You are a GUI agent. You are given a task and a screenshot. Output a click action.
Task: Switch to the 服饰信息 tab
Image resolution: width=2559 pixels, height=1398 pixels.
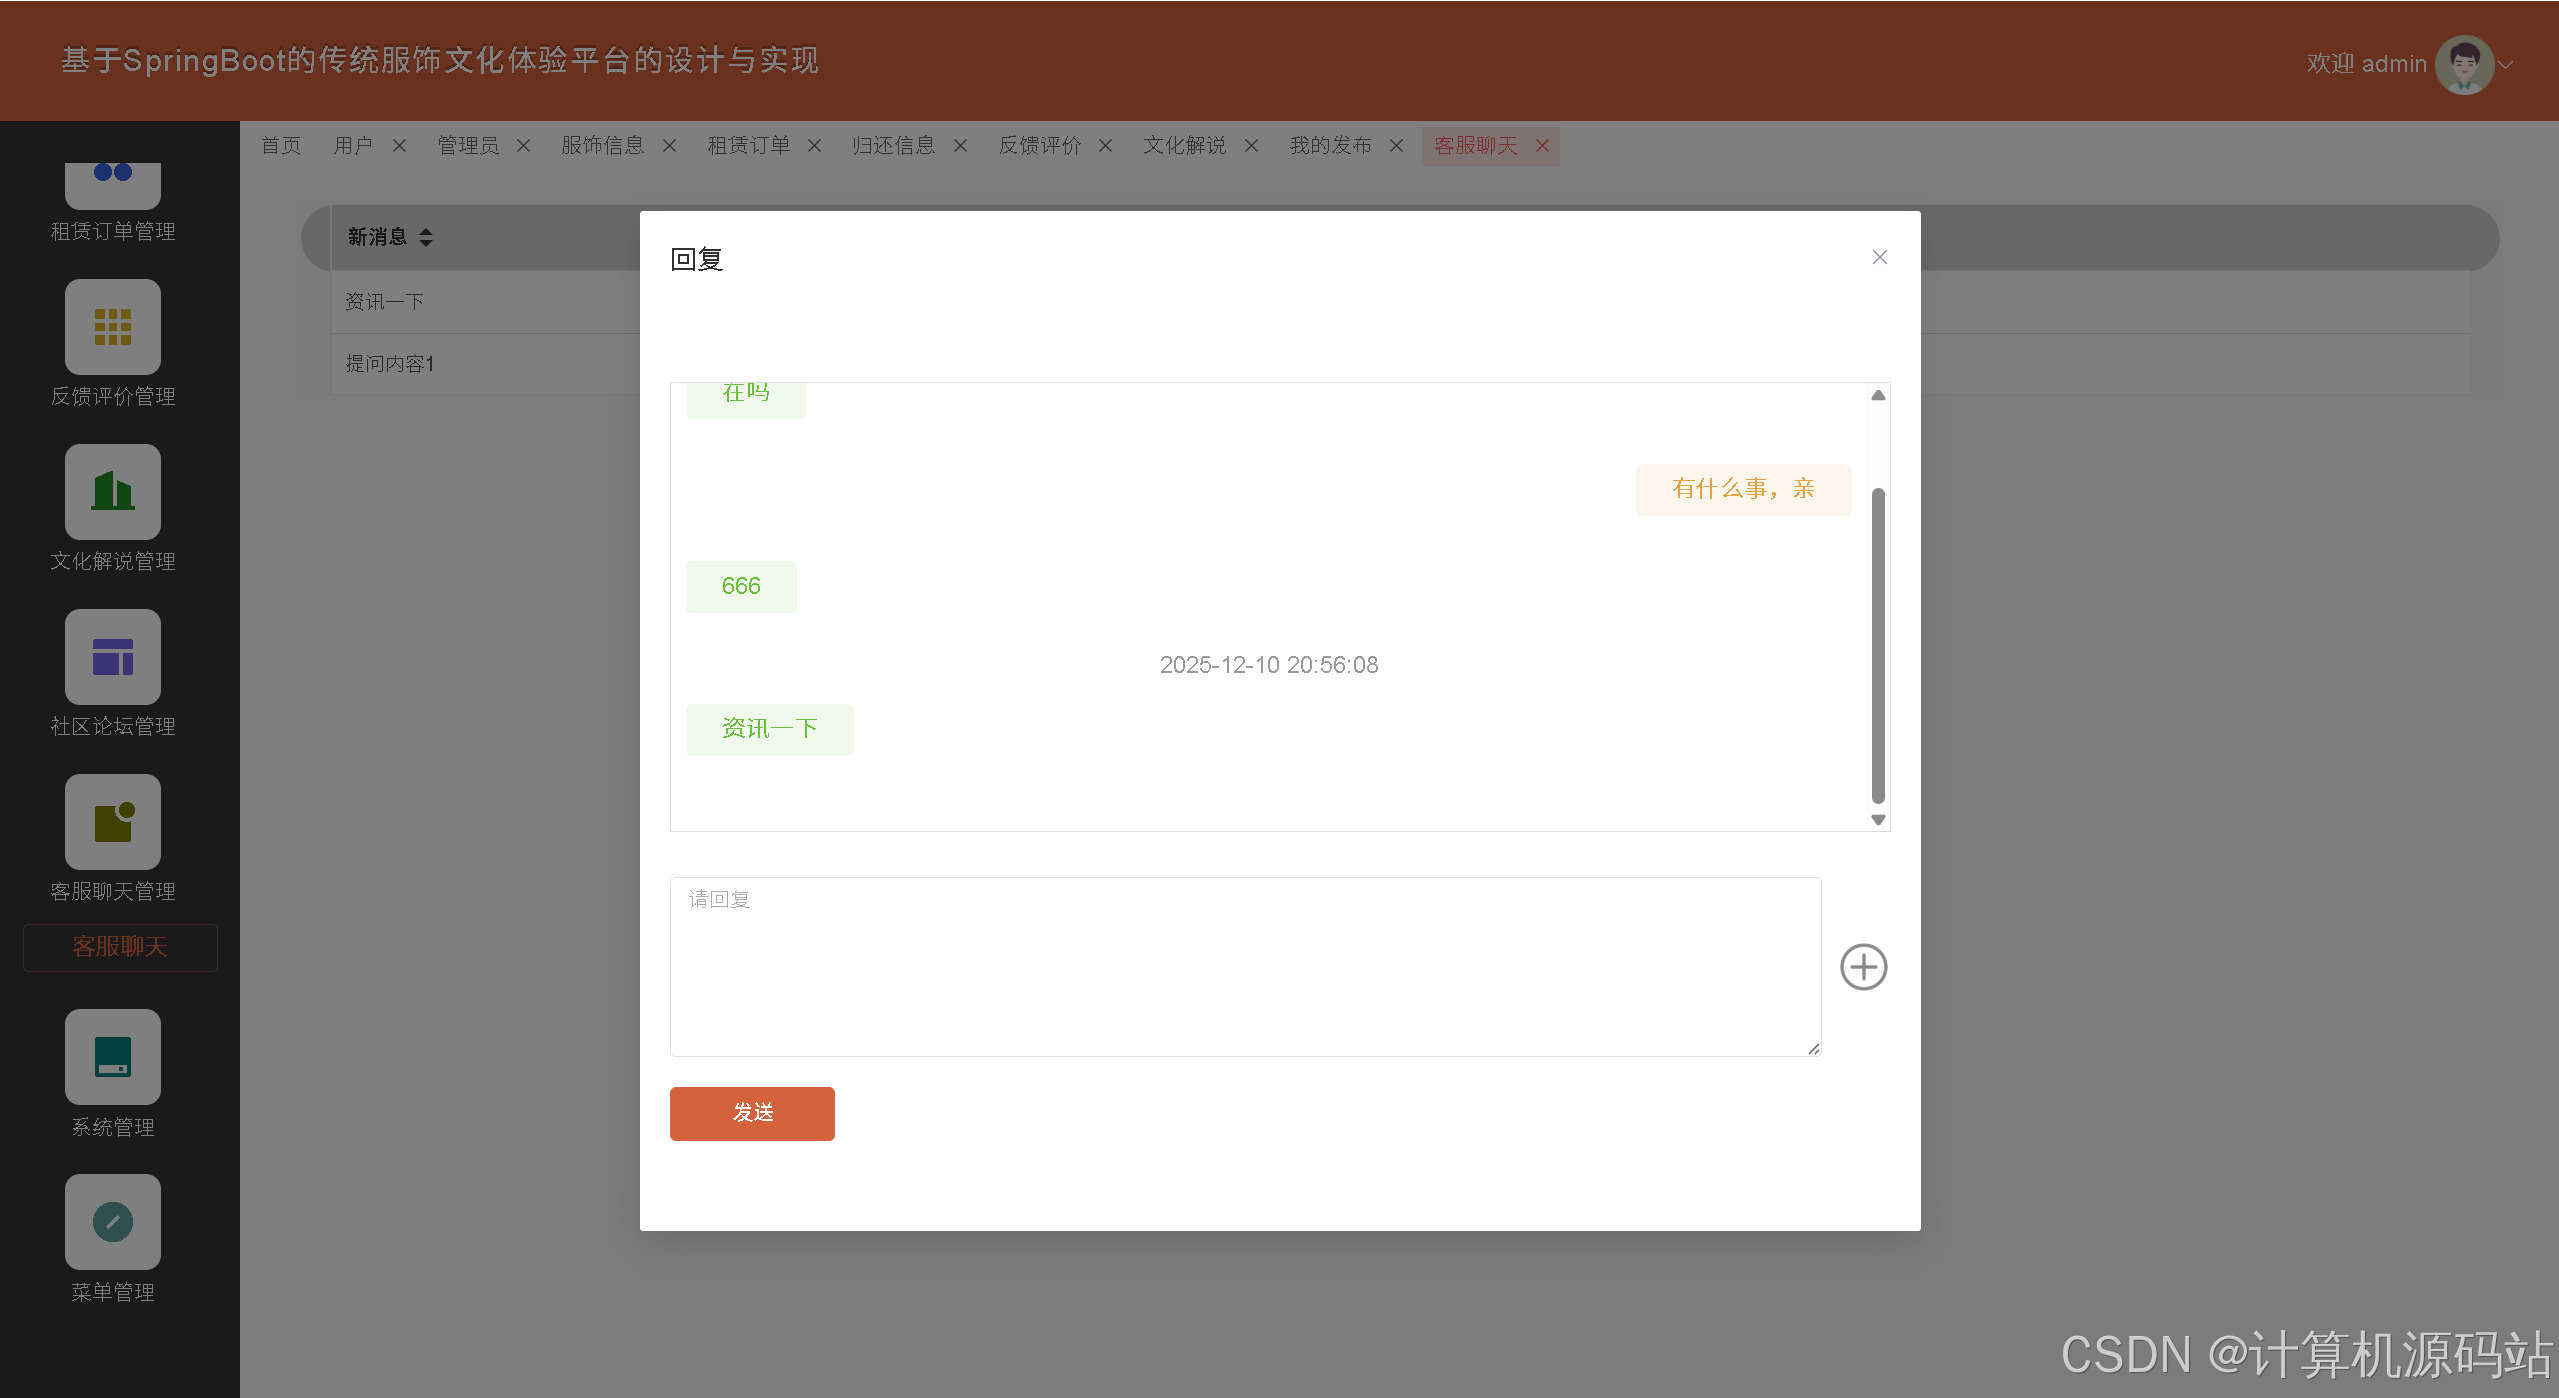(602, 146)
